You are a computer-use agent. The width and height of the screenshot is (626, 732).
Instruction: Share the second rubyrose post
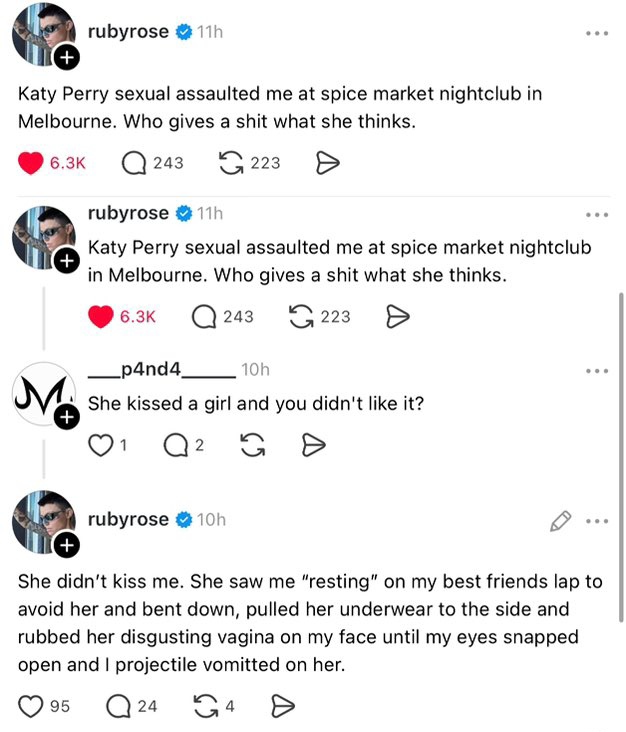tap(397, 317)
